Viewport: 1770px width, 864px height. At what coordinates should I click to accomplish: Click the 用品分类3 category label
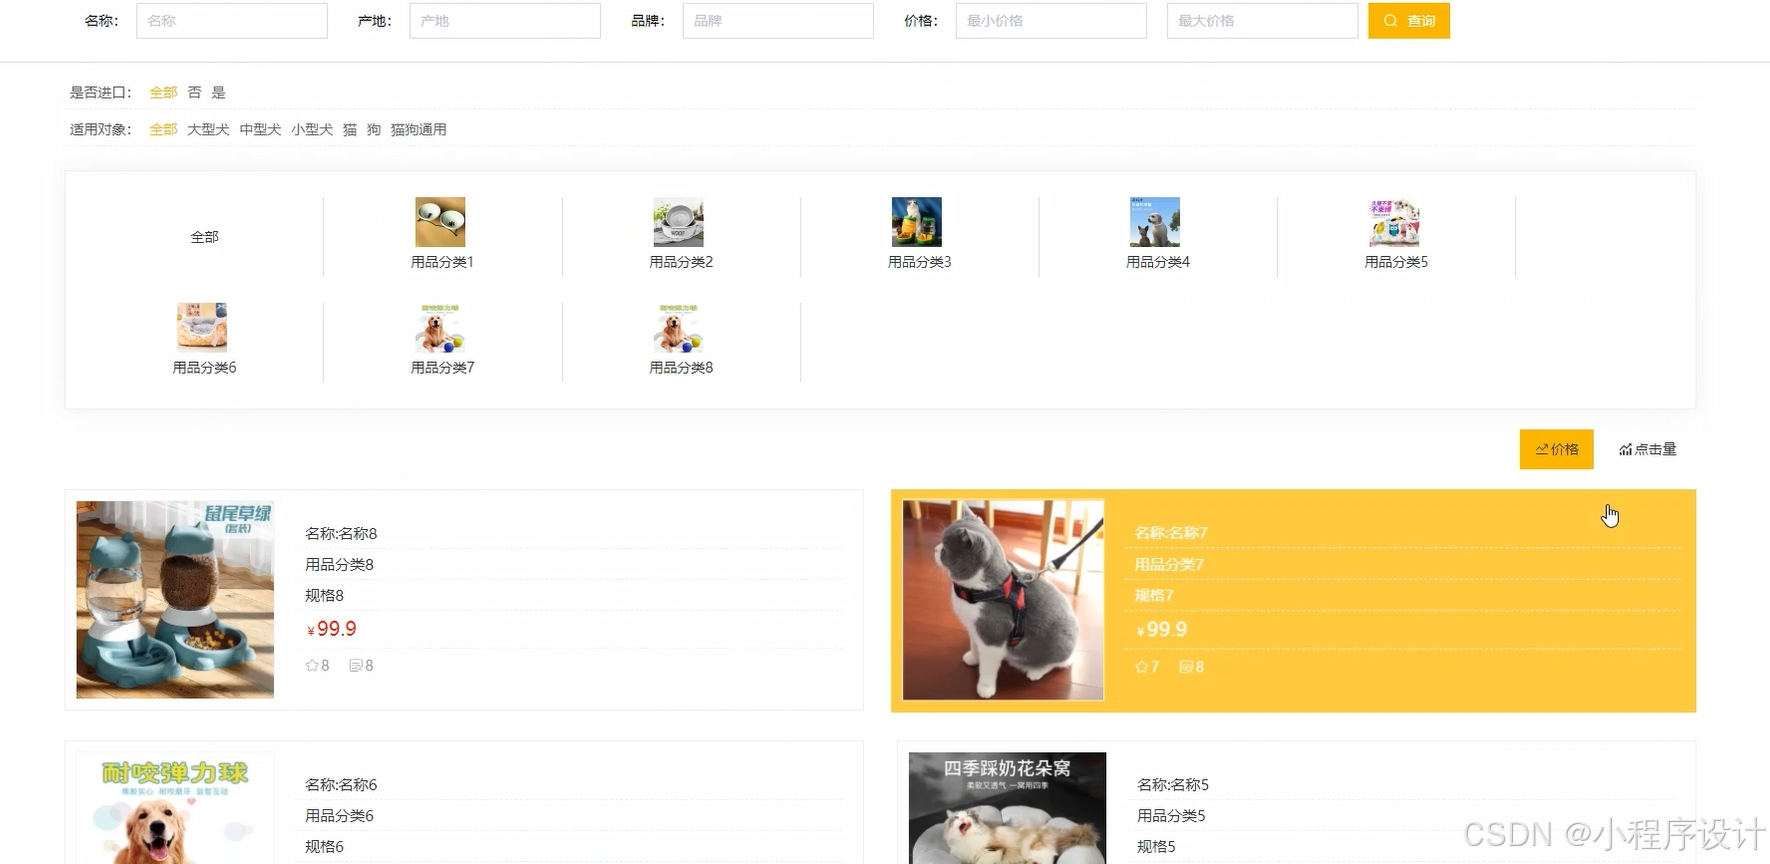pos(919,262)
